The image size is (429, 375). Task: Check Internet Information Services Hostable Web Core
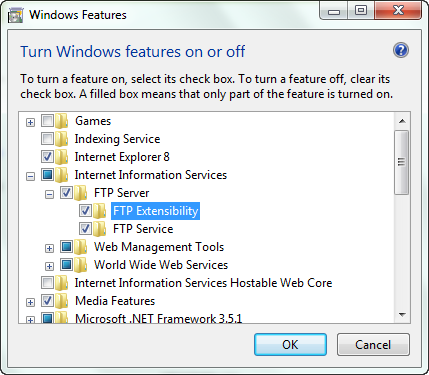click(x=47, y=282)
